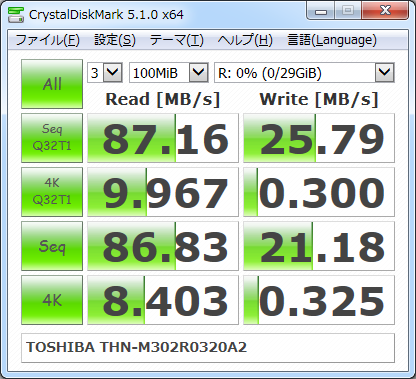416x379 pixels.
Task: Start the plain Seq test
Action: click(52, 246)
